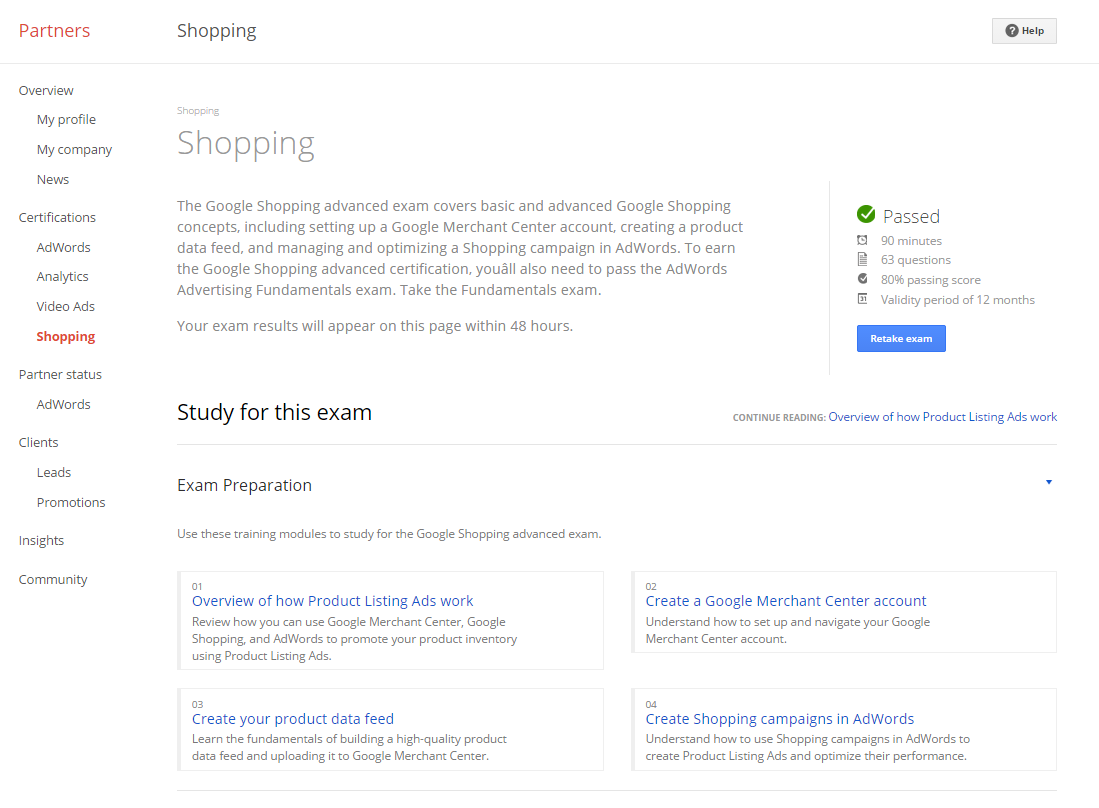The image size is (1099, 808).
Task: Collapse the Exam Preparation section arrow
Action: (1049, 482)
